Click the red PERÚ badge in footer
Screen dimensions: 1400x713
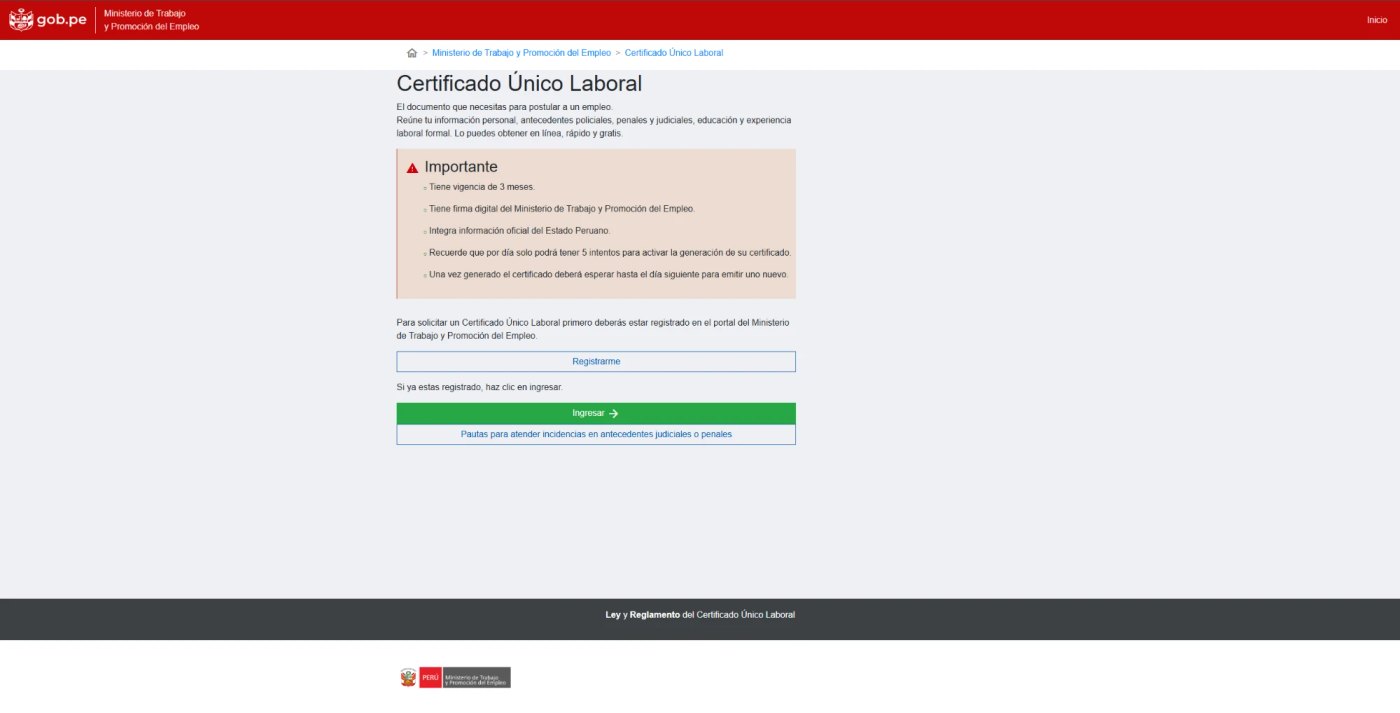[430, 677]
